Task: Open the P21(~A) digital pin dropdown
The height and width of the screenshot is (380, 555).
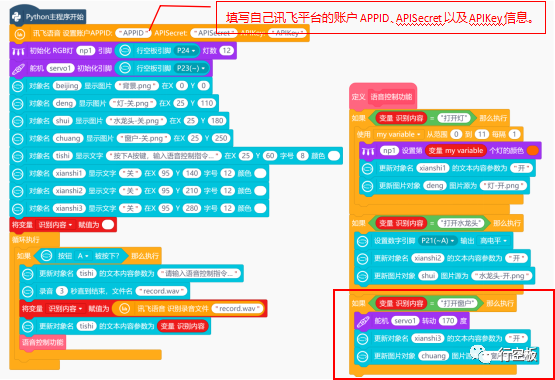Action: coord(437,241)
